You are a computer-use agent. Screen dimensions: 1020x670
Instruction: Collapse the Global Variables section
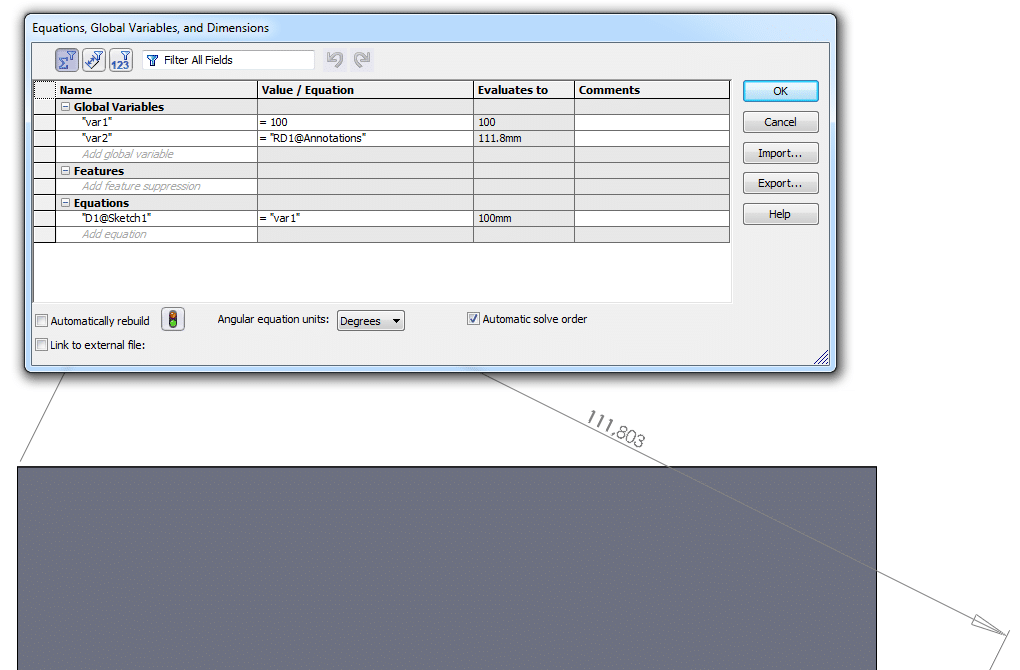[66, 107]
